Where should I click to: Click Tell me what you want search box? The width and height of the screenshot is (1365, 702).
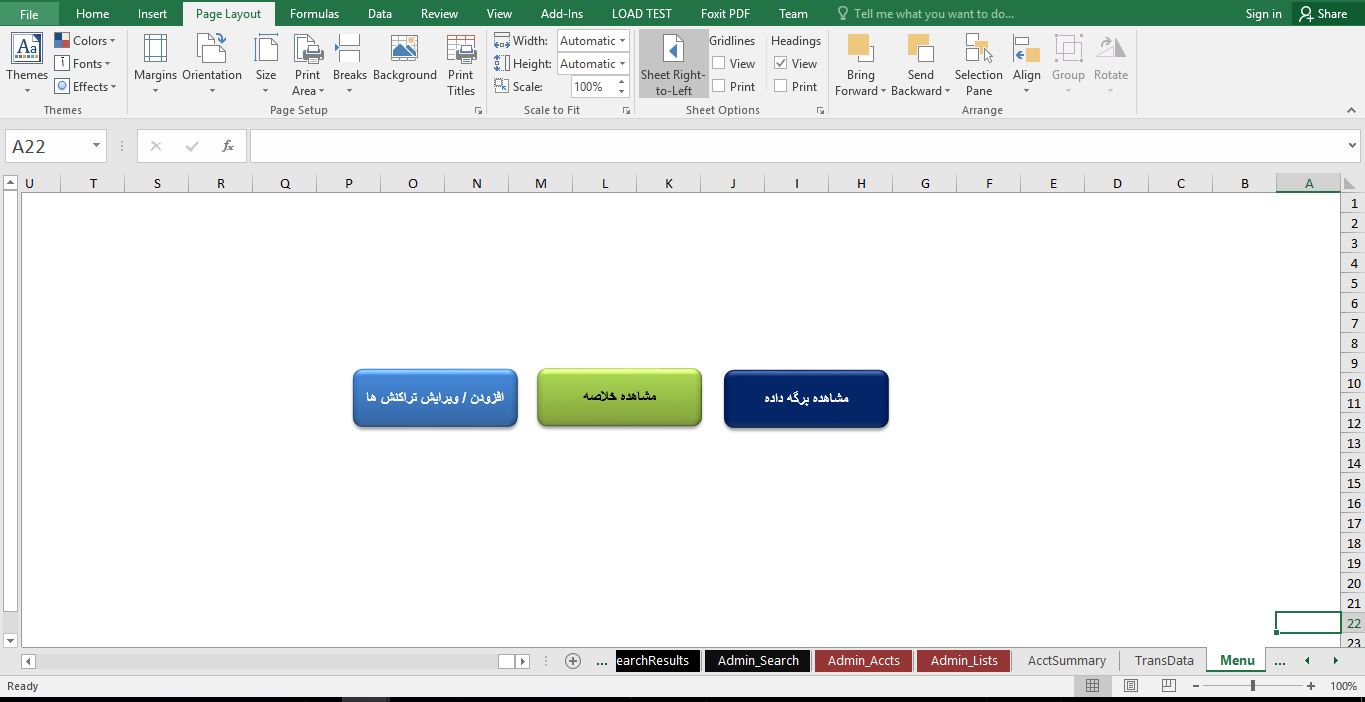[x=925, y=14]
